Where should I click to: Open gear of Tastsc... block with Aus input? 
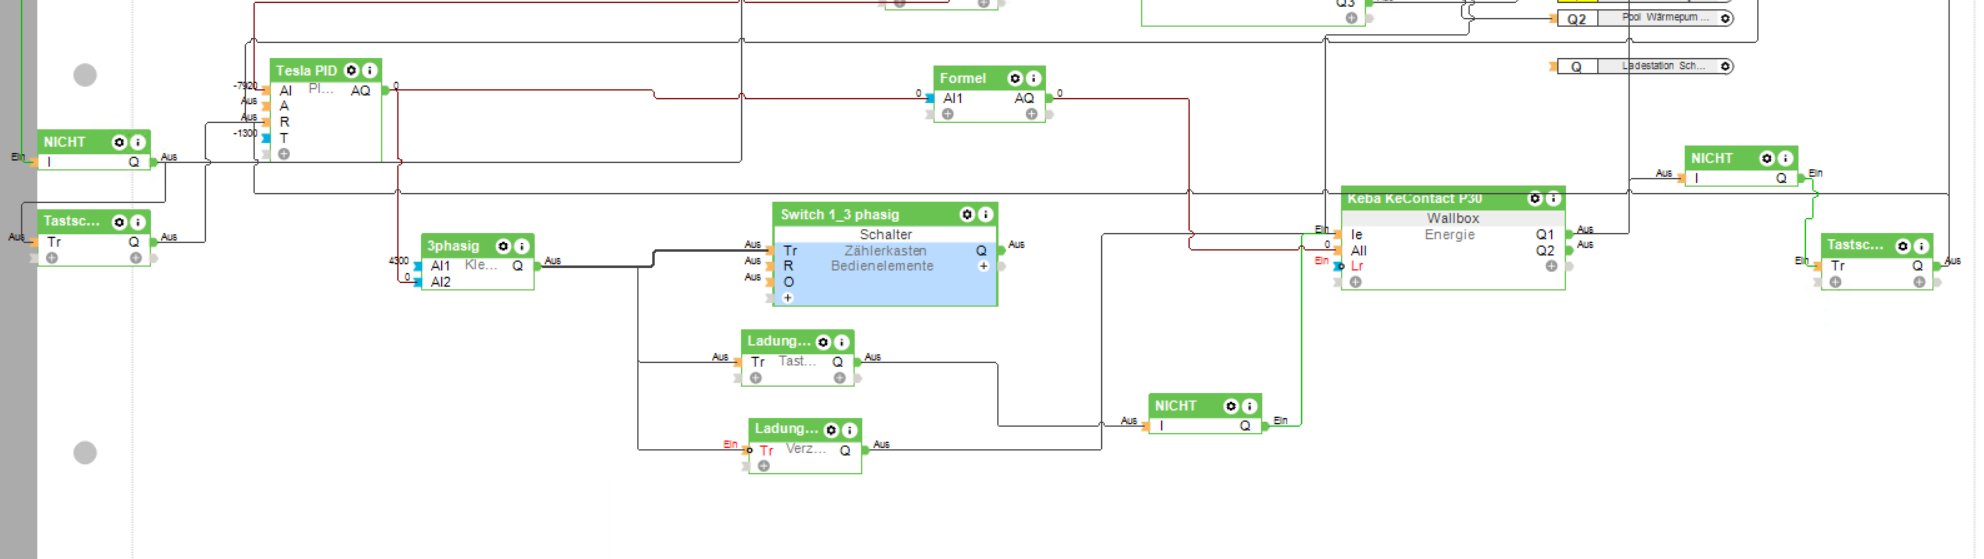[119, 222]
